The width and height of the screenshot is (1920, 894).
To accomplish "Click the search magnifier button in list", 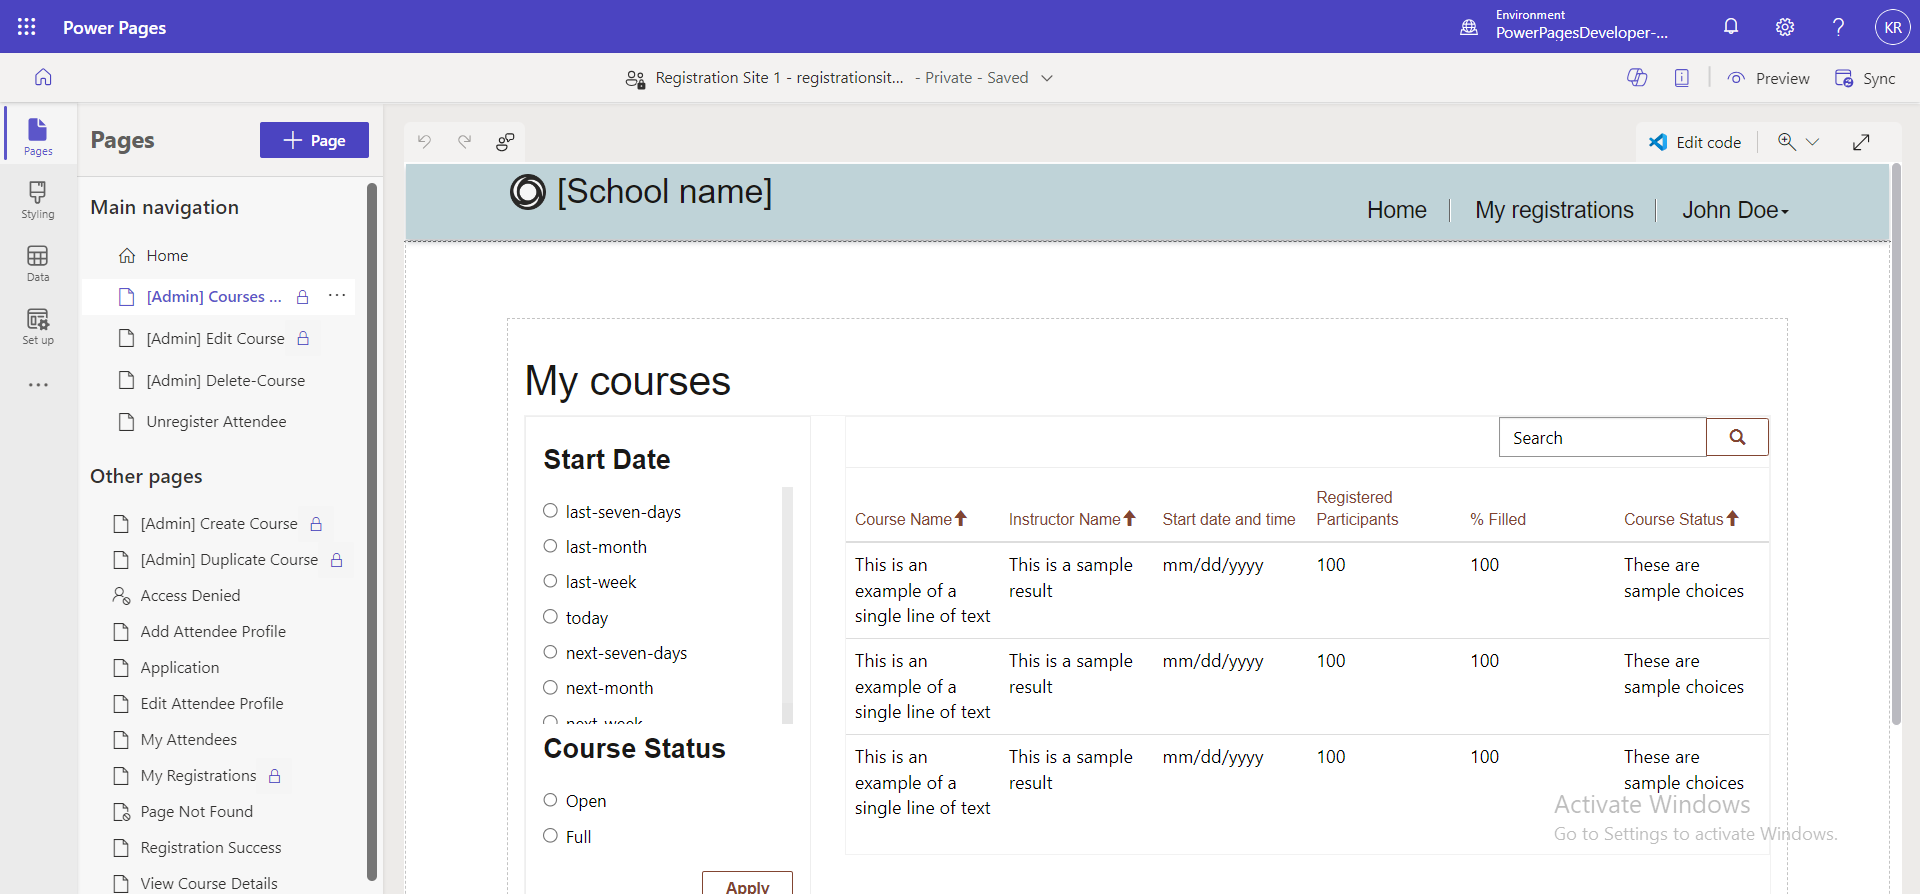I will [x=1737, y=437].
